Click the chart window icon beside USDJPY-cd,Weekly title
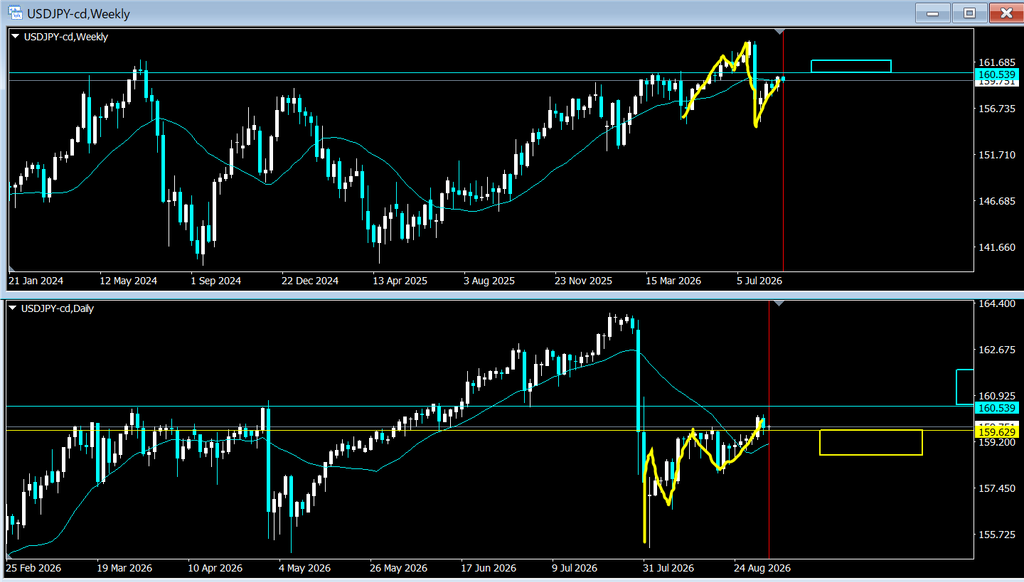The height and width of the screenshot is (582, 1024). tap(14, 13)
